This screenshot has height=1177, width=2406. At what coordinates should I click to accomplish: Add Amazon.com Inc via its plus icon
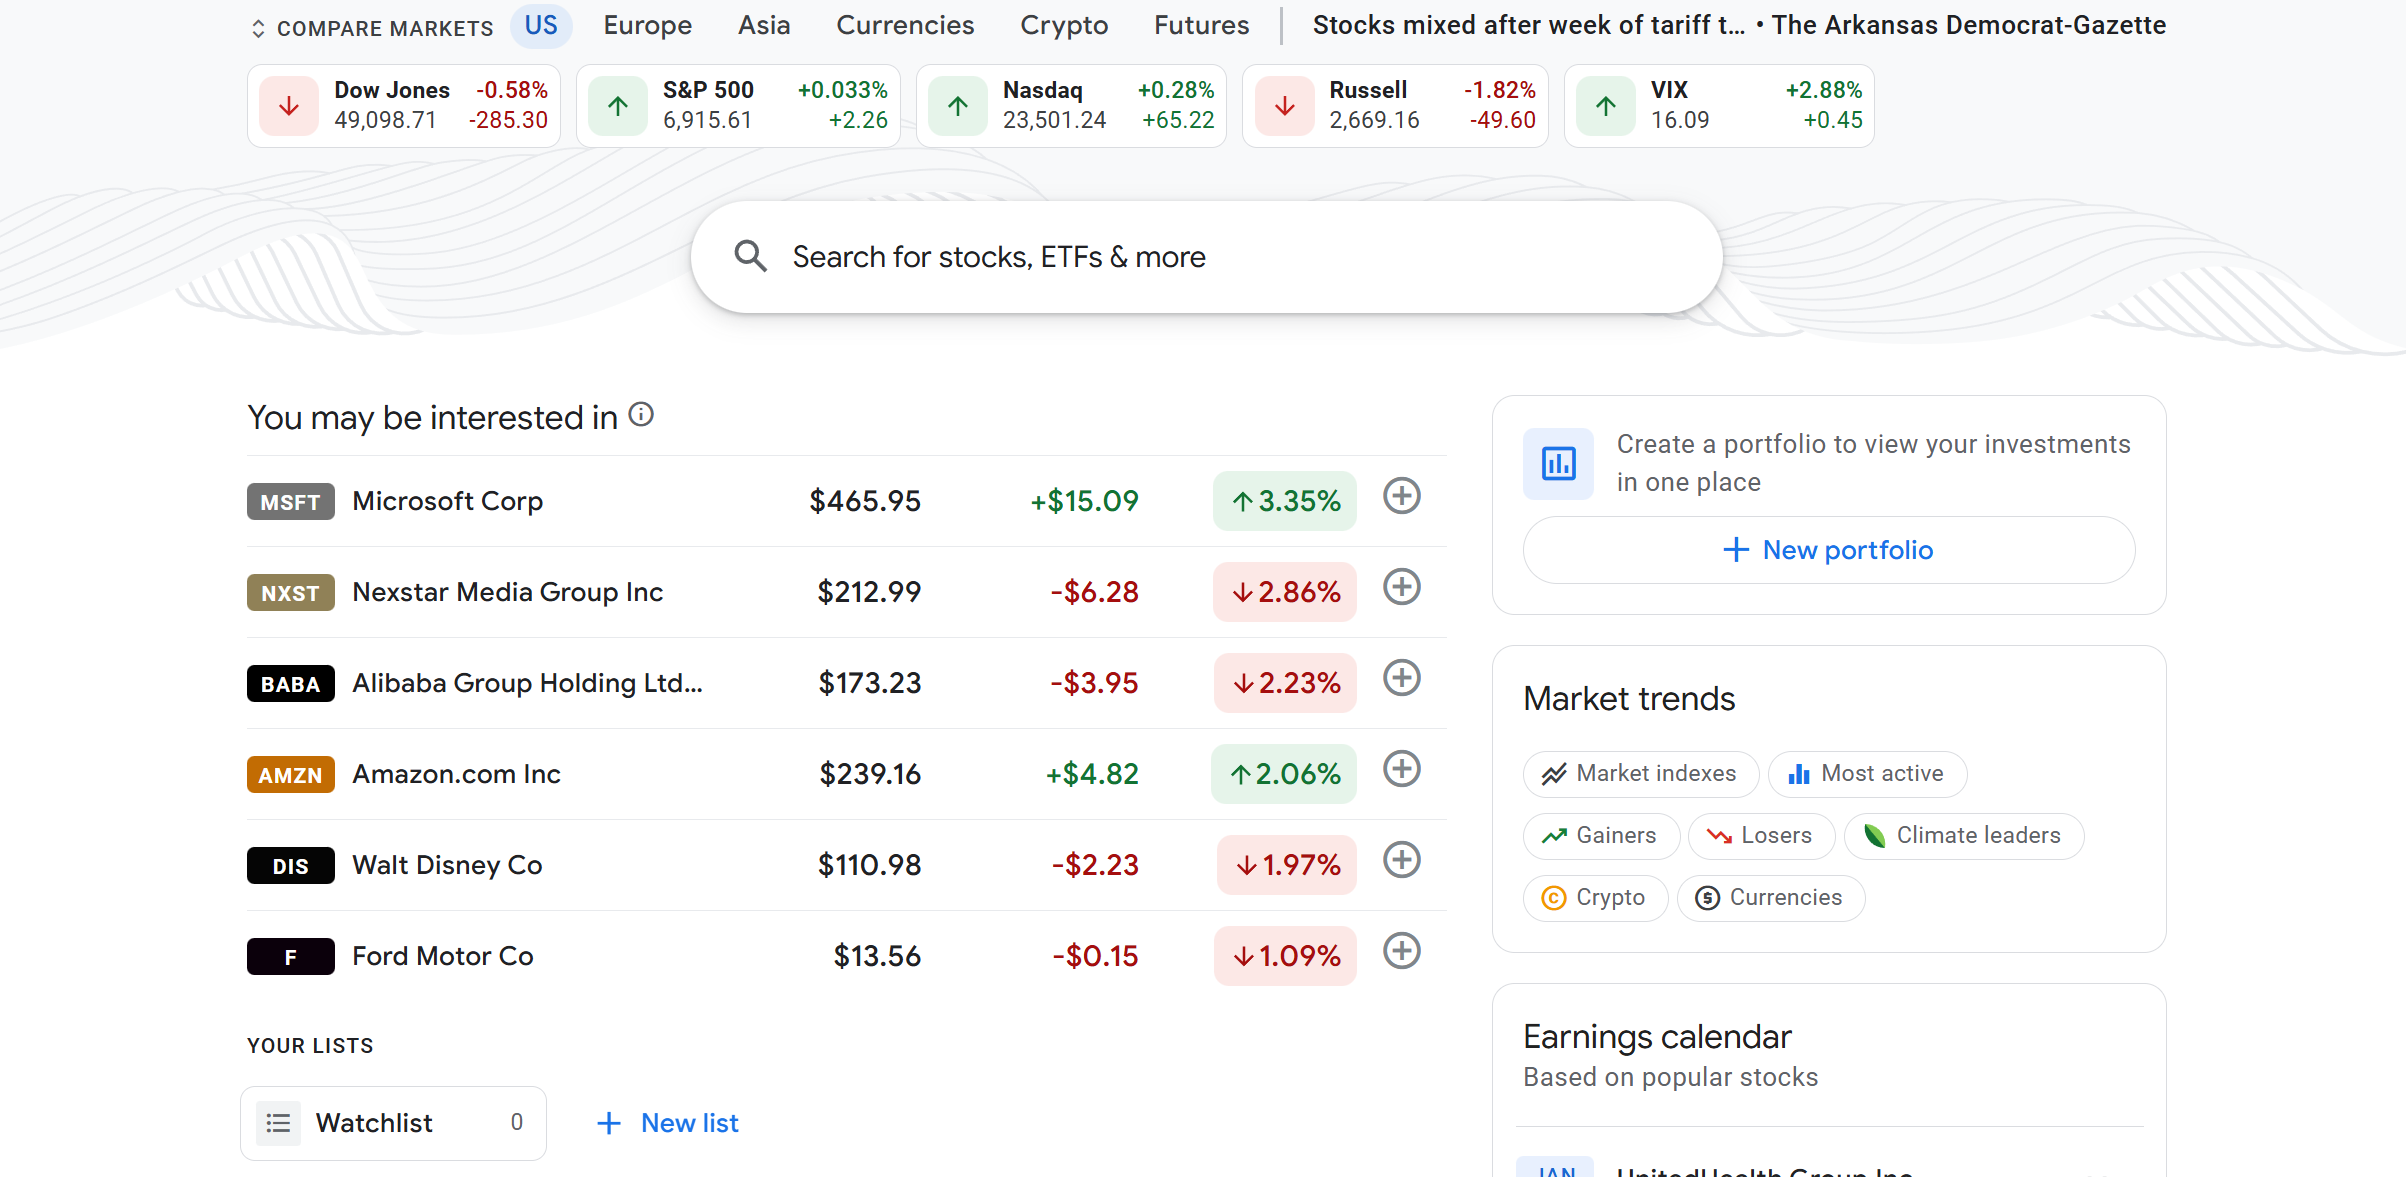(1401, 770)
